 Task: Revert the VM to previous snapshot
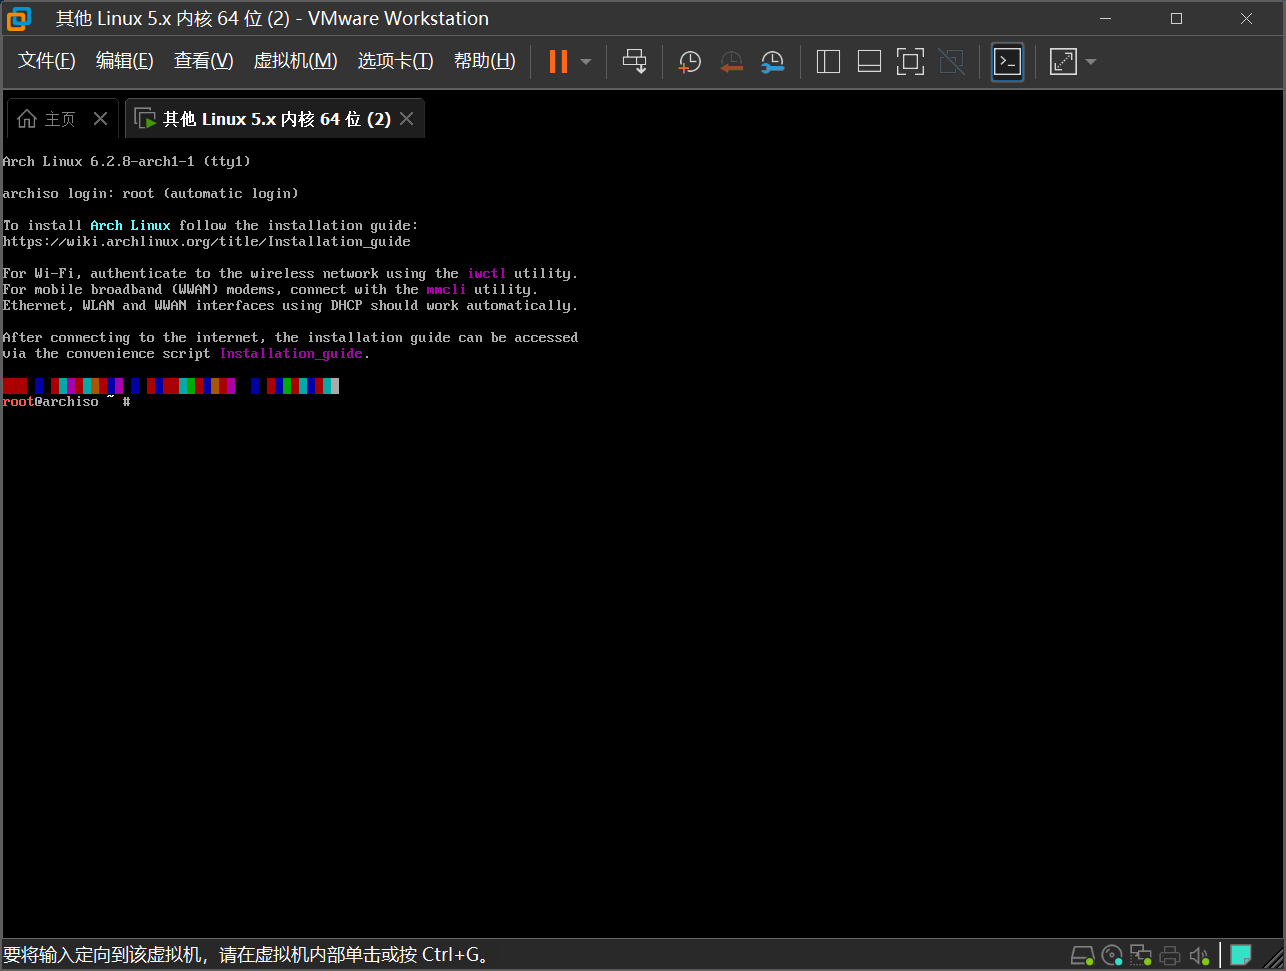[731, 62]
